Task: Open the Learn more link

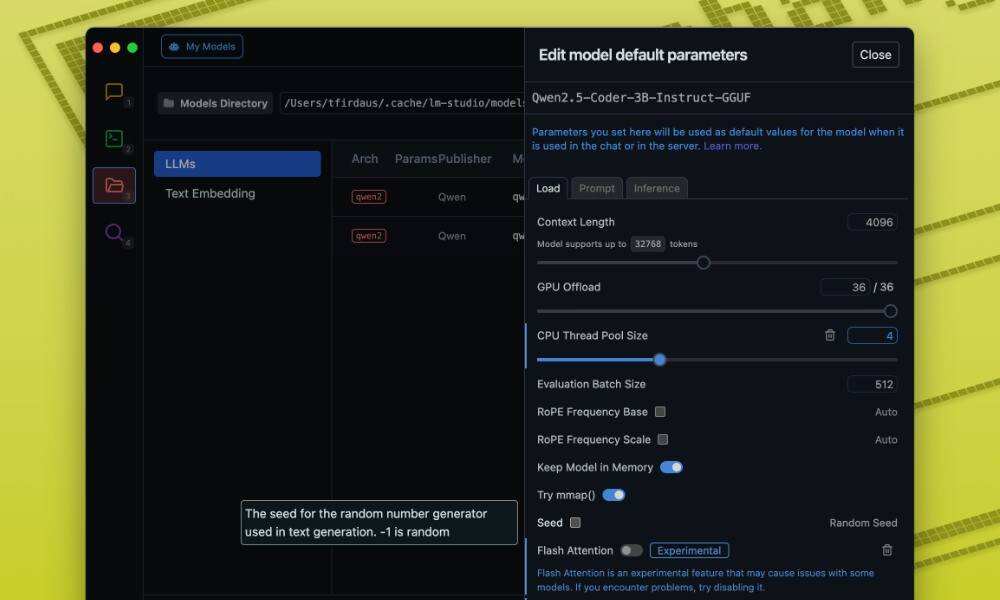Action: coord(732,146)
